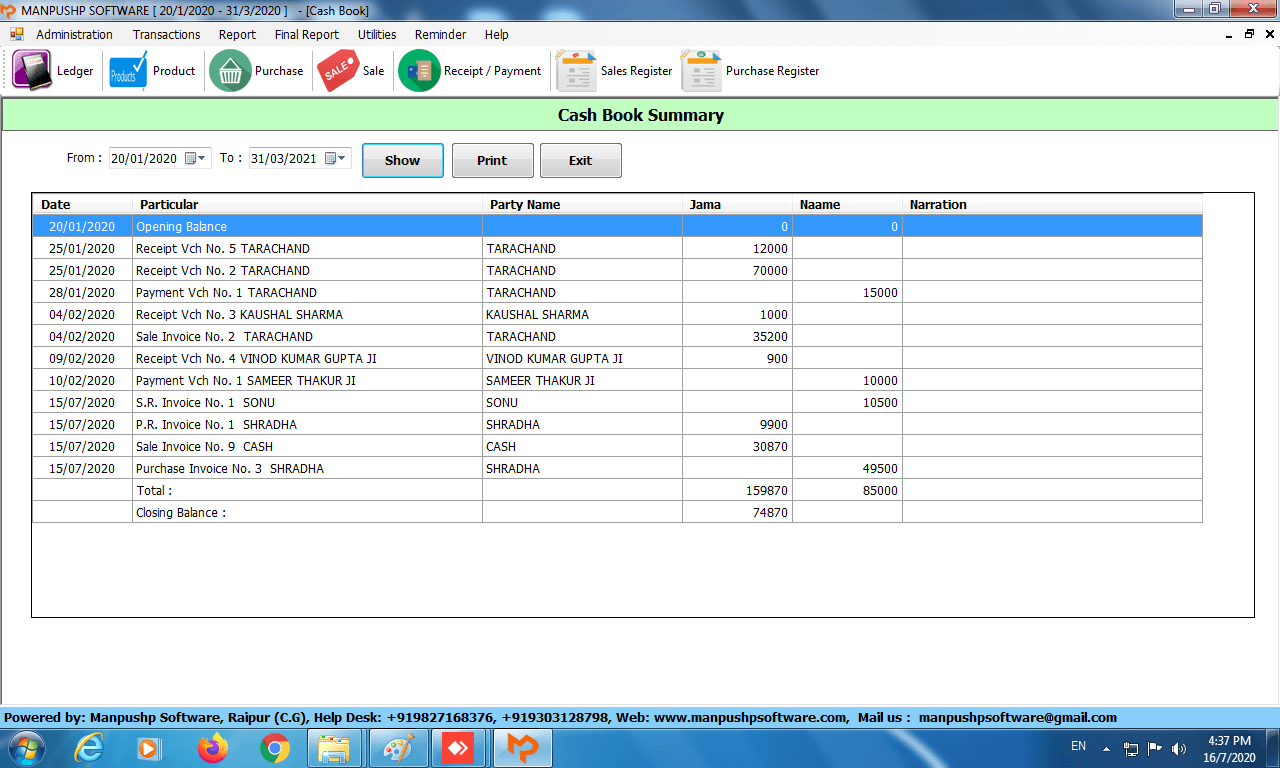Click the Date column header
The image size is (1280, 768).
click(82, 204)
